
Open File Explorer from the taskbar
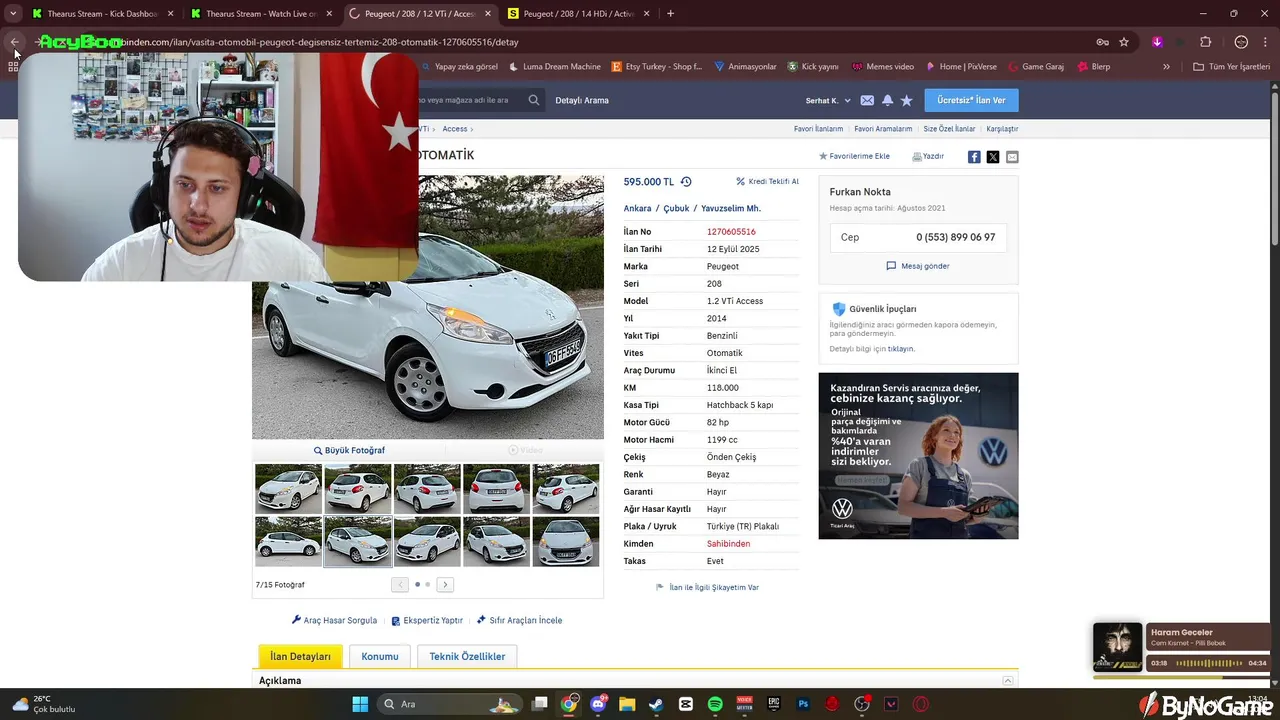pos(627,704)
